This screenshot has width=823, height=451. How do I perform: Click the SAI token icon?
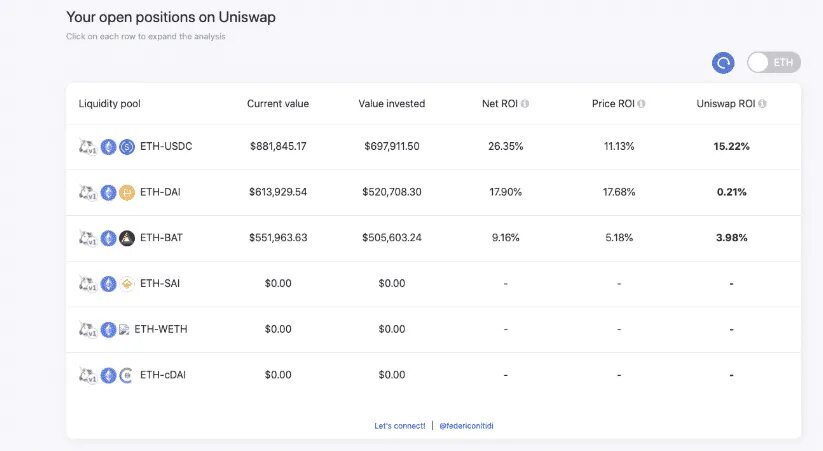click(126, 284)
